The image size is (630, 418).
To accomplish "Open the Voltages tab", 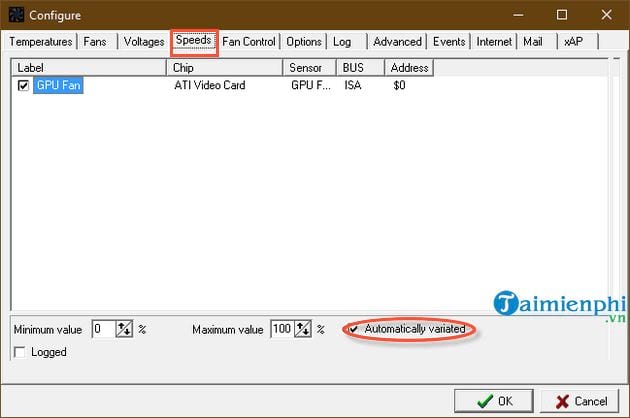I will 144,41.
